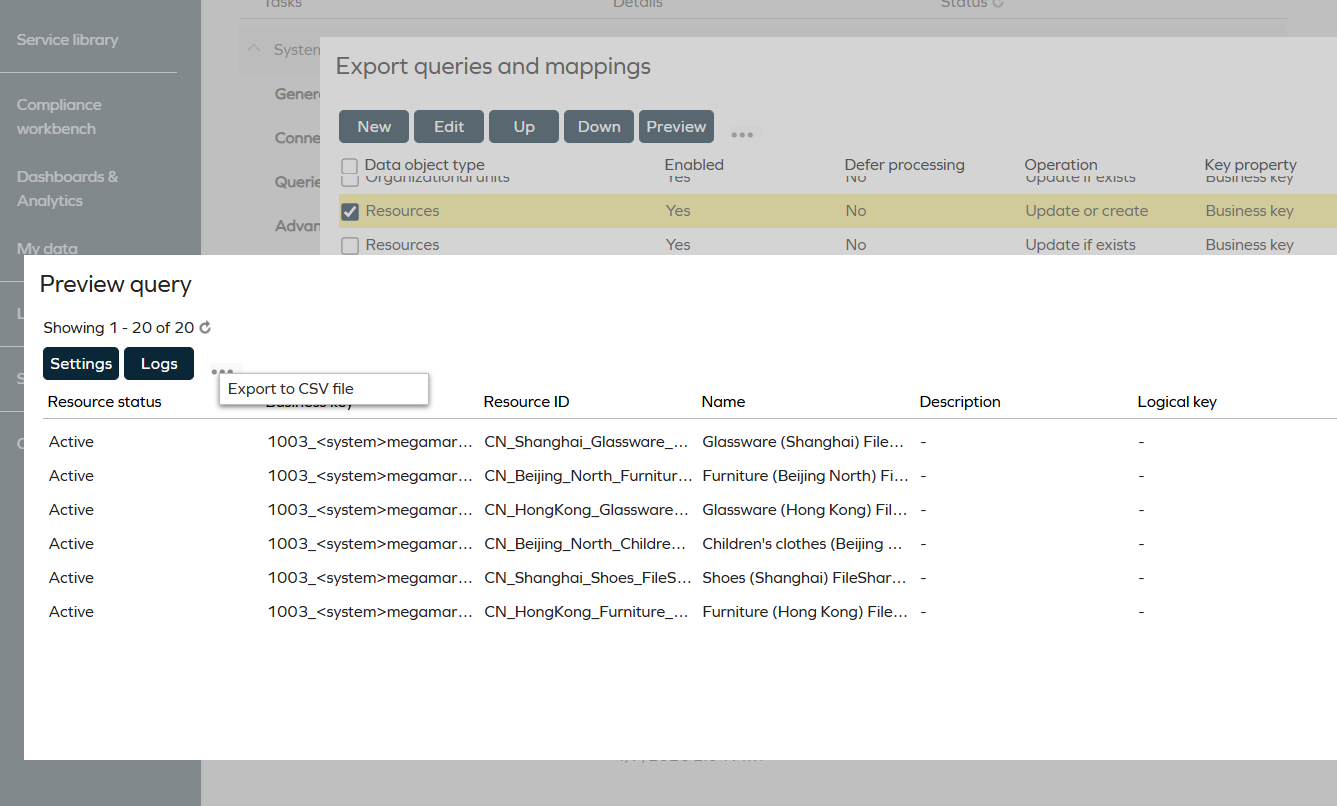
Task: Select the CN_HongKong_Glassware resource ID cell
Action: 588,510
